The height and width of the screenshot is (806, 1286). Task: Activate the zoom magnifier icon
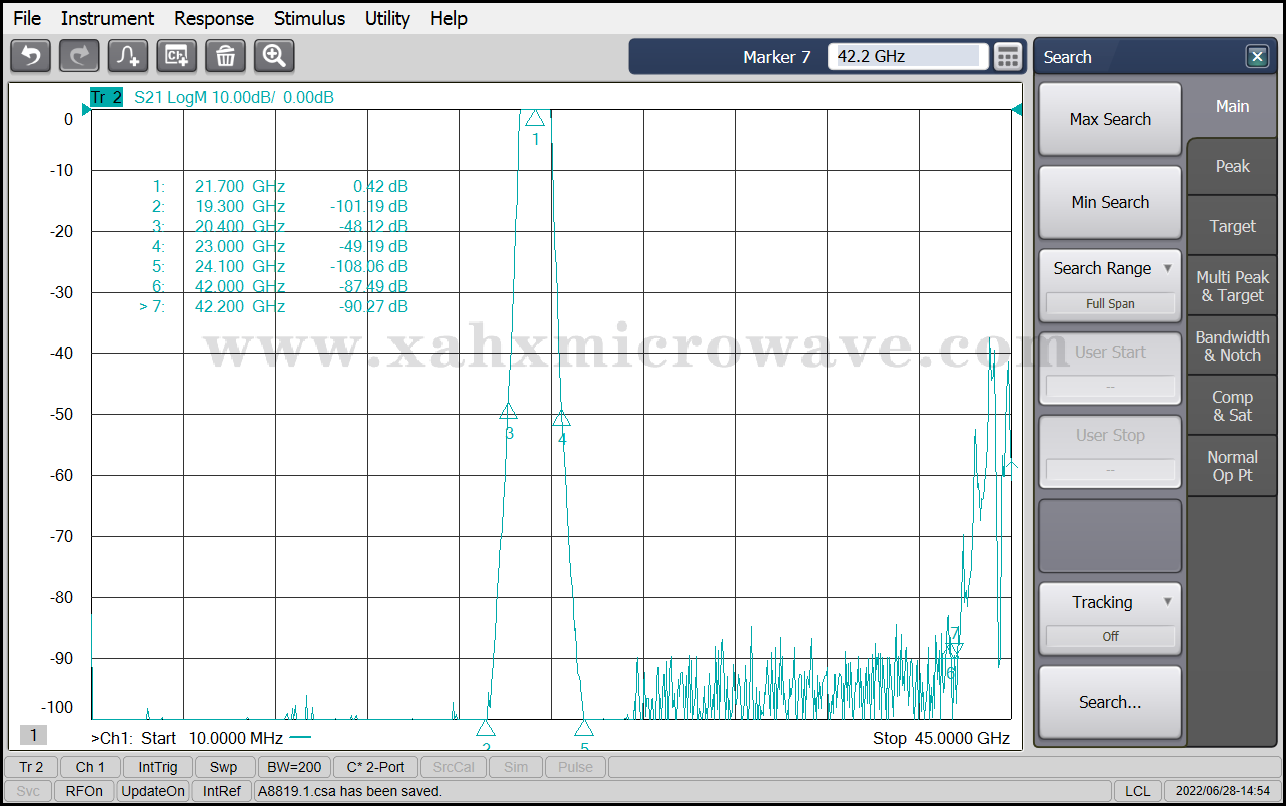(274, 56)
